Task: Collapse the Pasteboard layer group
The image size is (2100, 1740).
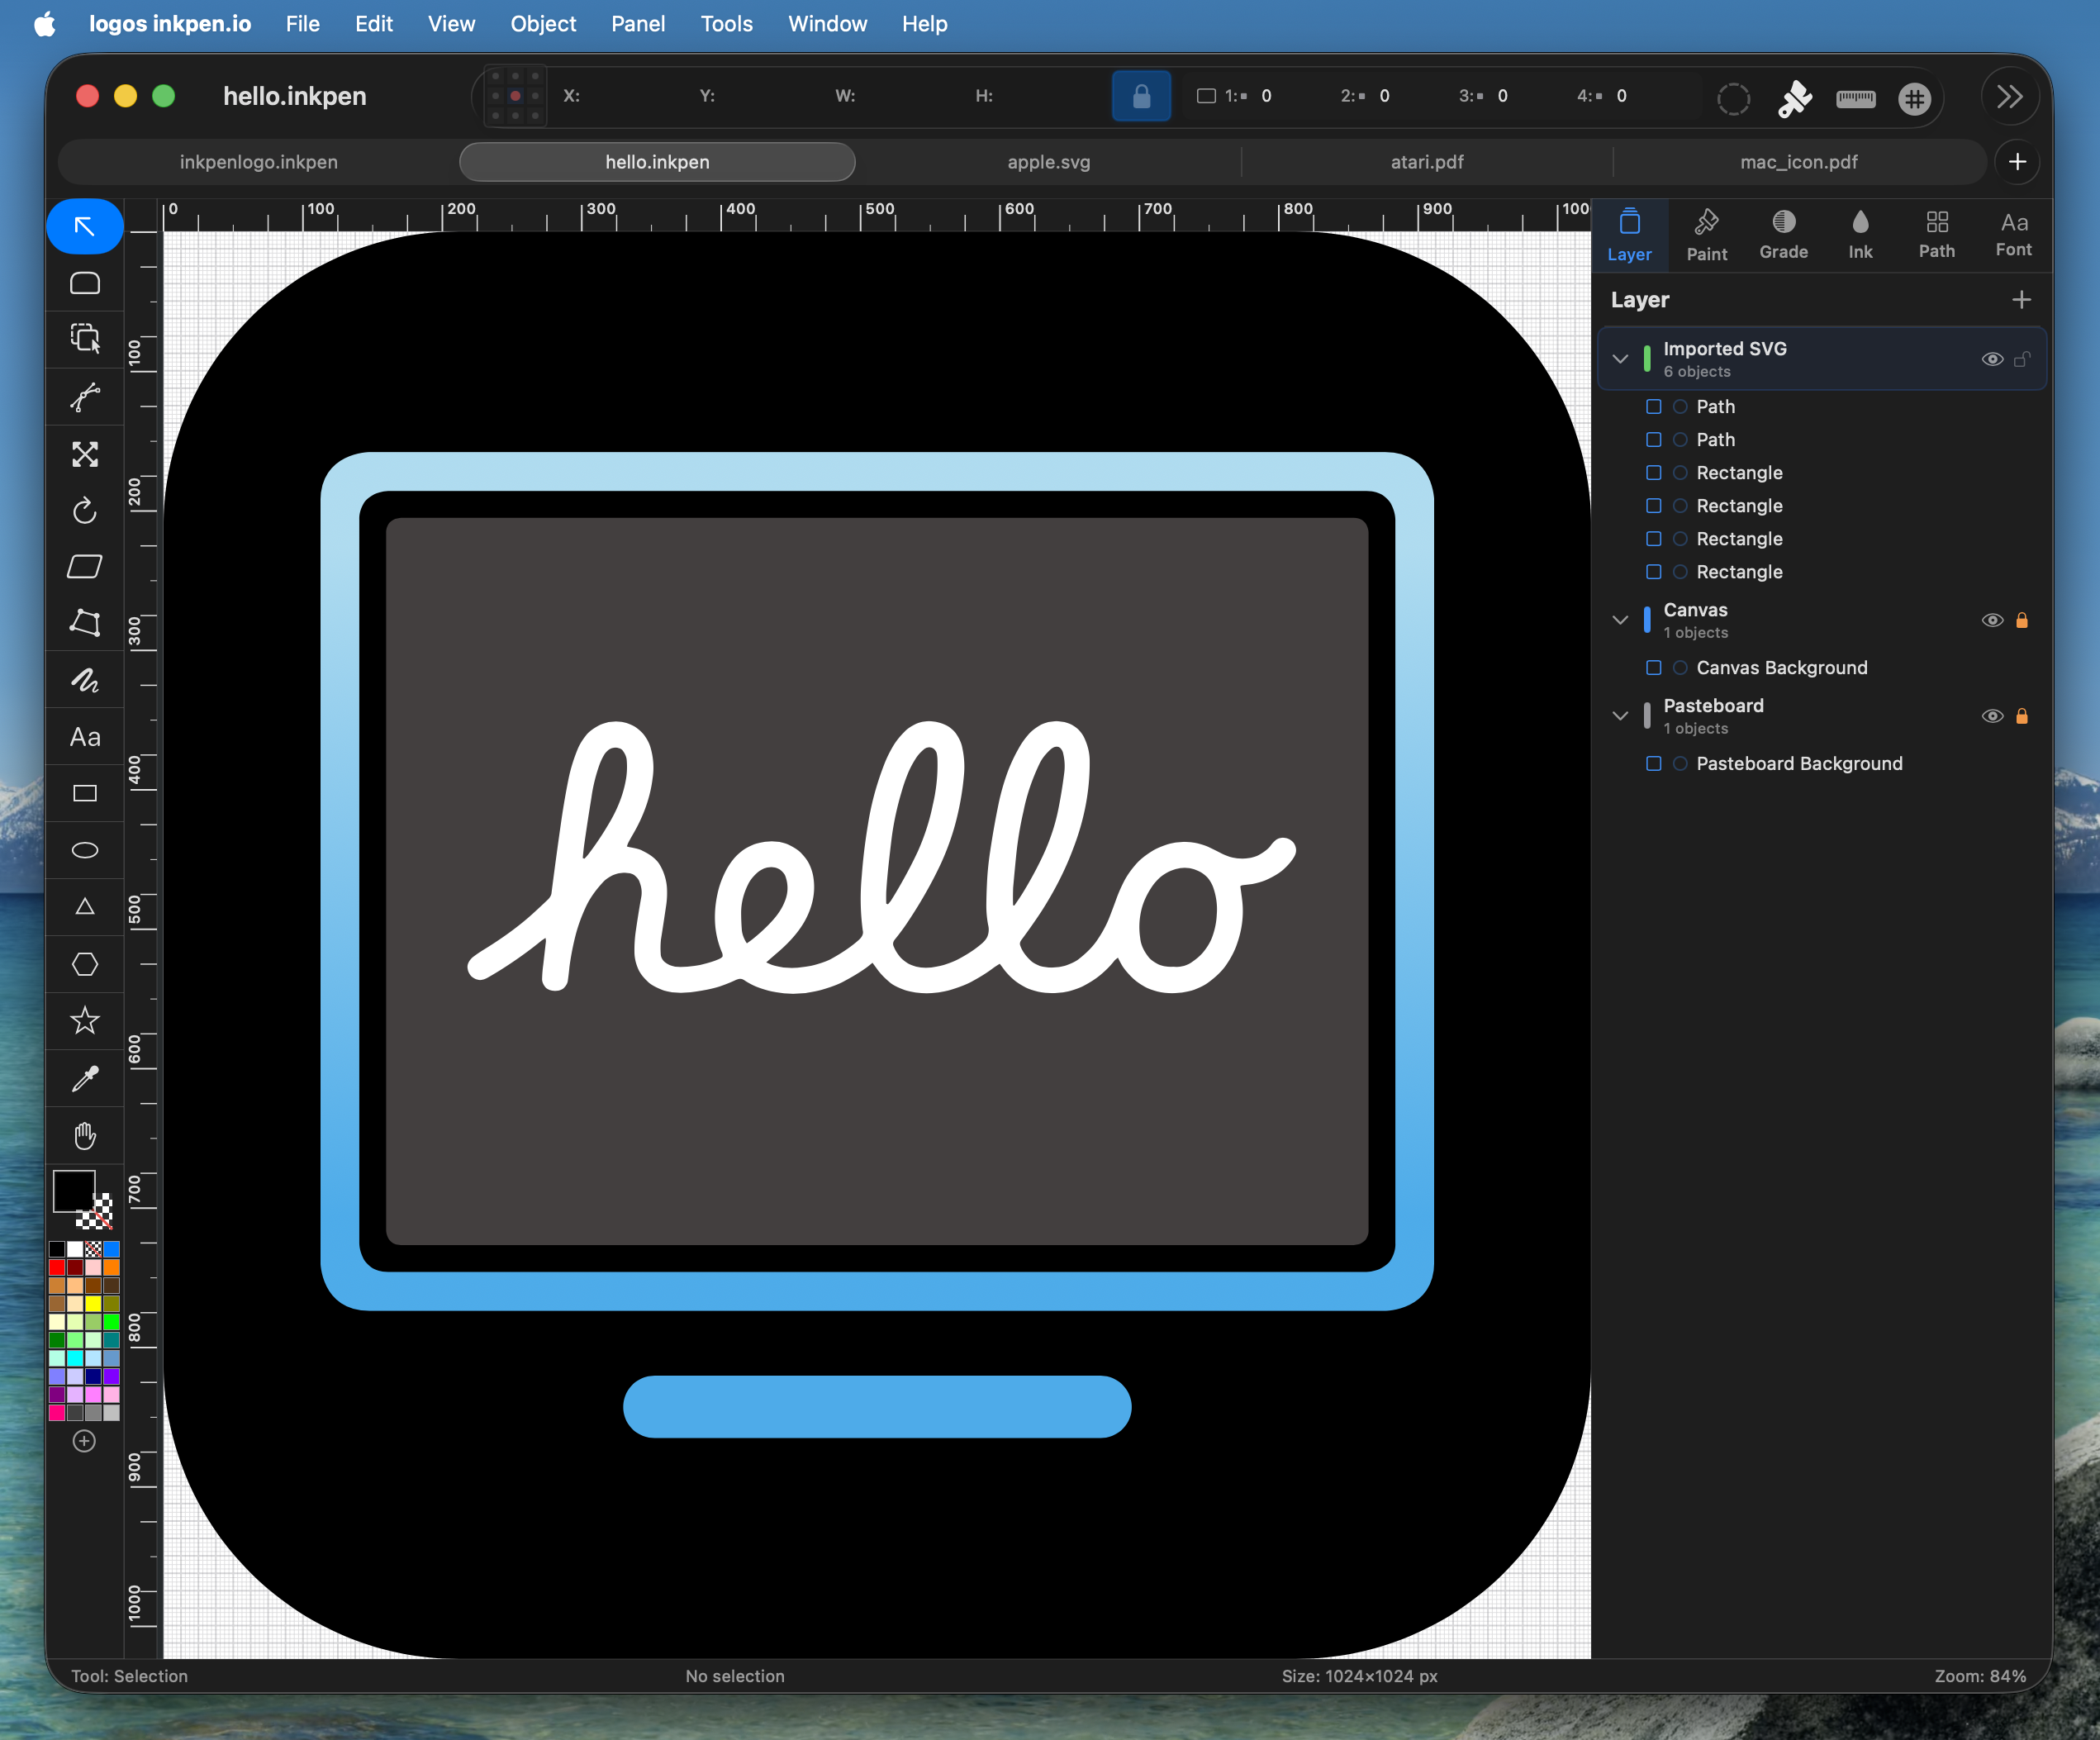Action: coord(1620,716)
